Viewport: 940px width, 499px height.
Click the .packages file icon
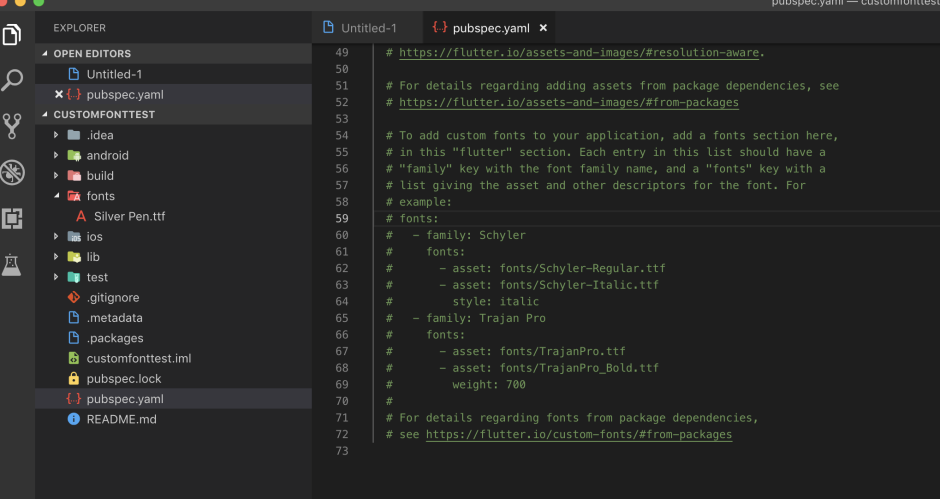(x=74, y=338)
